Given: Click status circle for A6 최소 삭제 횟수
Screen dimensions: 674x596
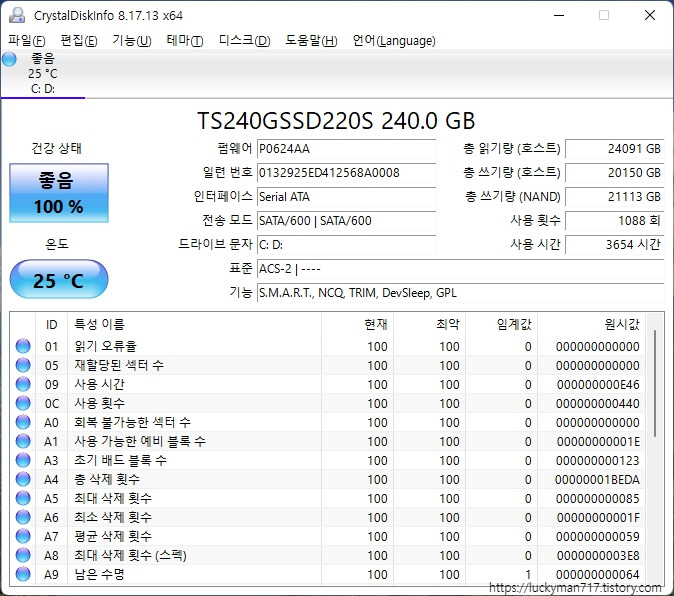Looking at the screenshot, I should tap(23, 517).
